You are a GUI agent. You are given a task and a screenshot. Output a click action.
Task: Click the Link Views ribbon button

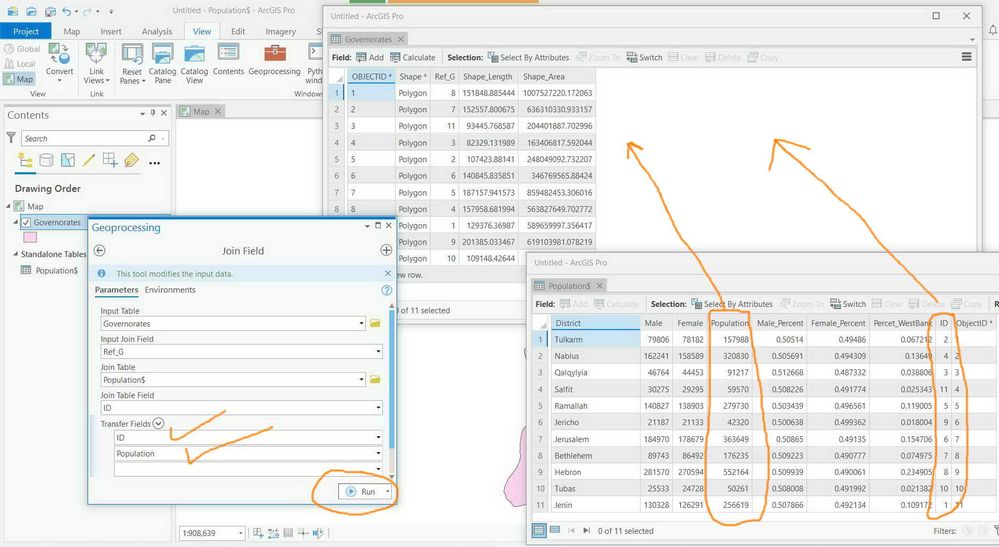(96, 63)
